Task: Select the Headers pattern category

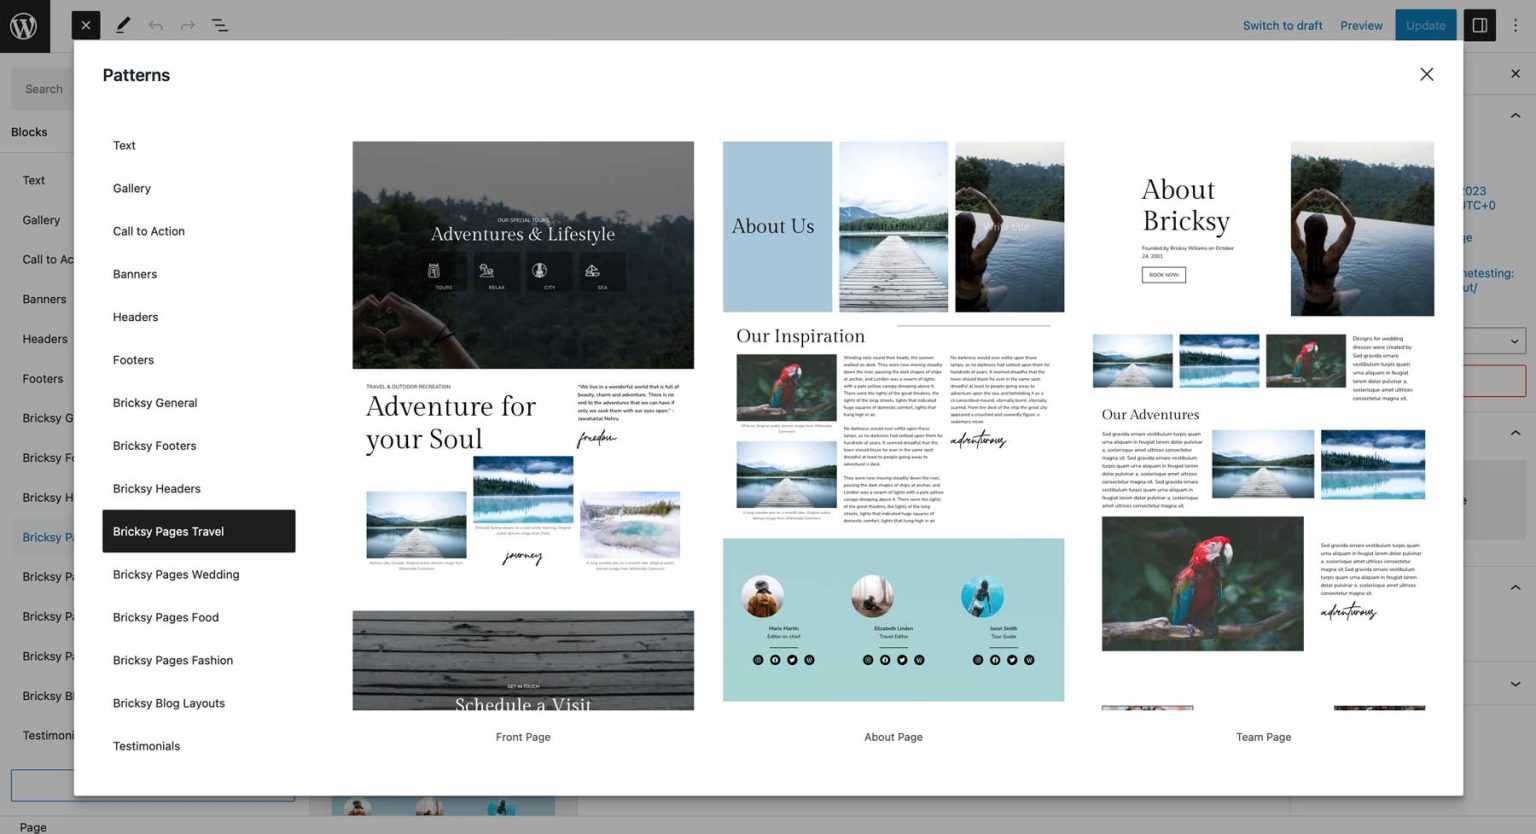Action: click(x=135, y=317)
